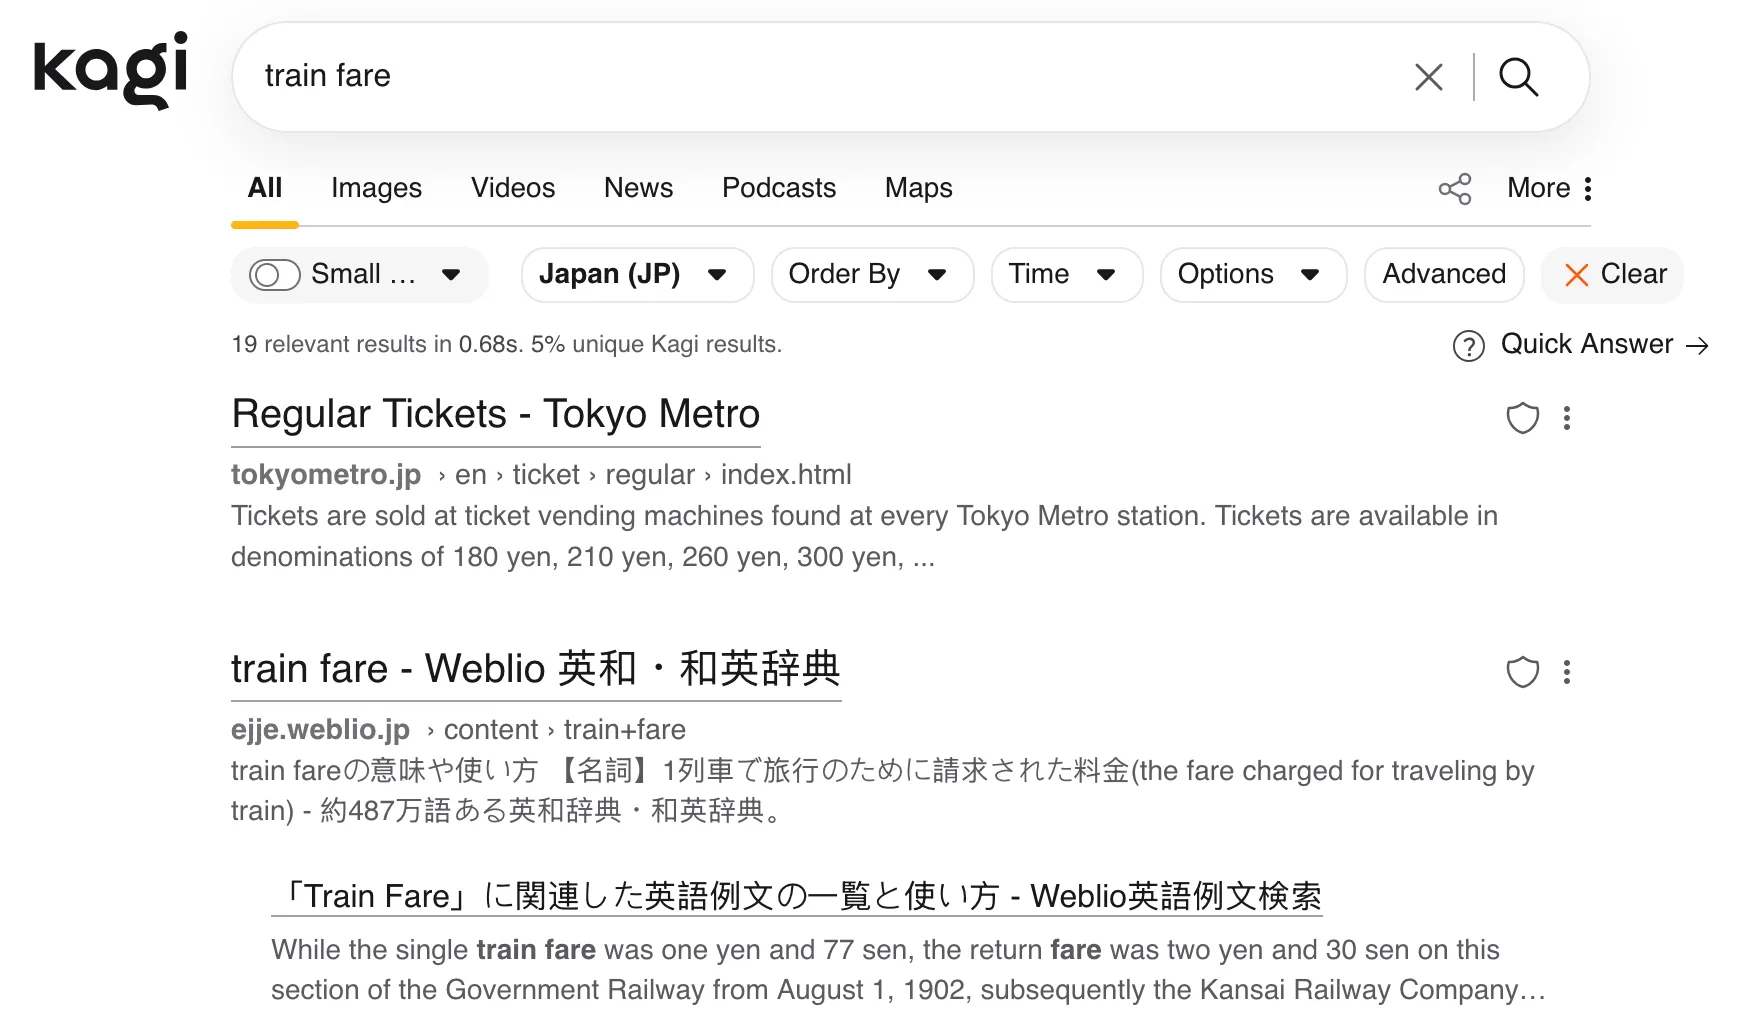
Task: Open three-dot menu for Tokyo Metro result
Action: click(1567, 418)
